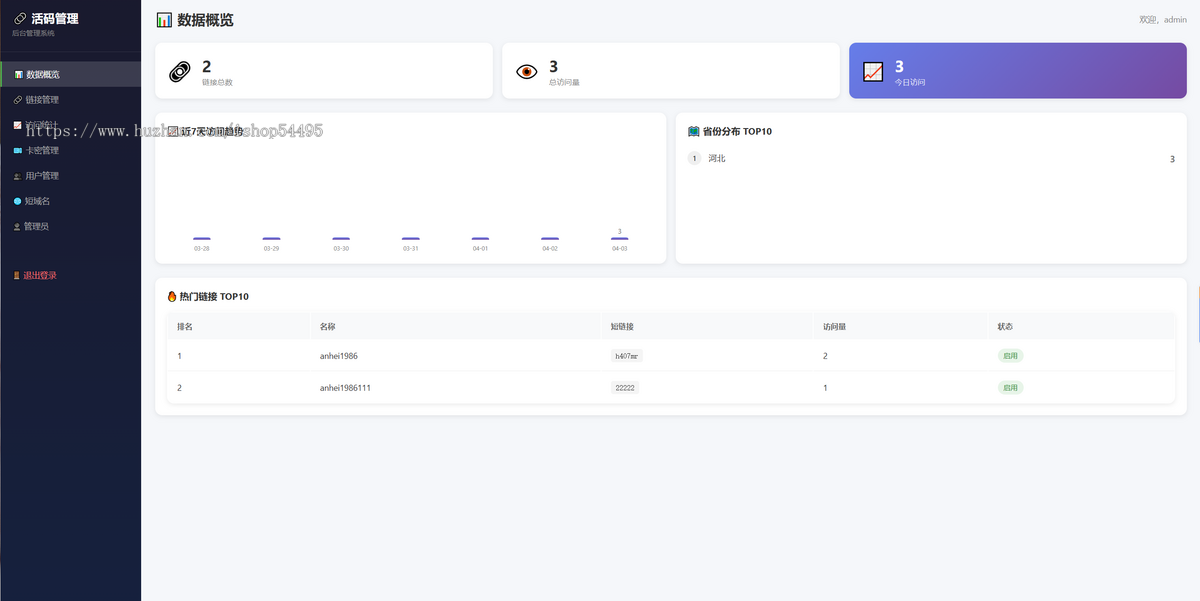
Task: Click the short link code 22222
Action: [625, 387]
